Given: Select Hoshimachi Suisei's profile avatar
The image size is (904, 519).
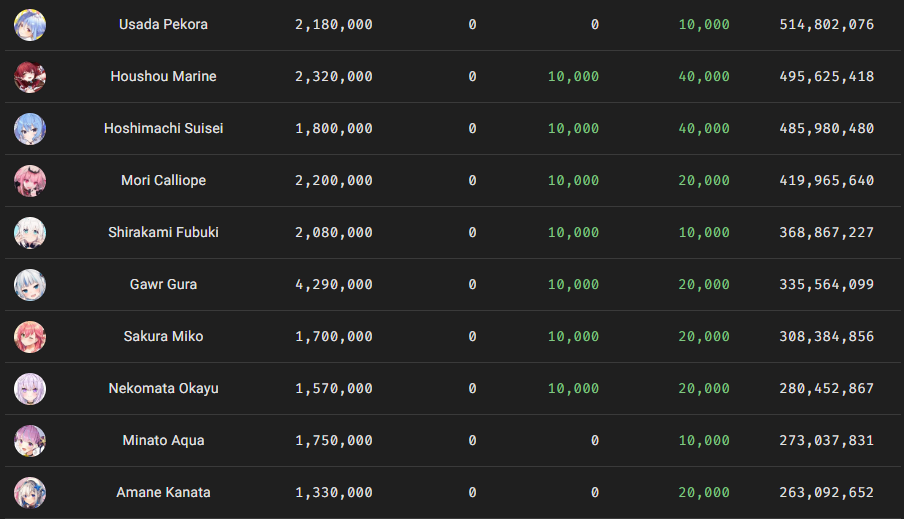Looking at the screenshot, I should point(30,129).
